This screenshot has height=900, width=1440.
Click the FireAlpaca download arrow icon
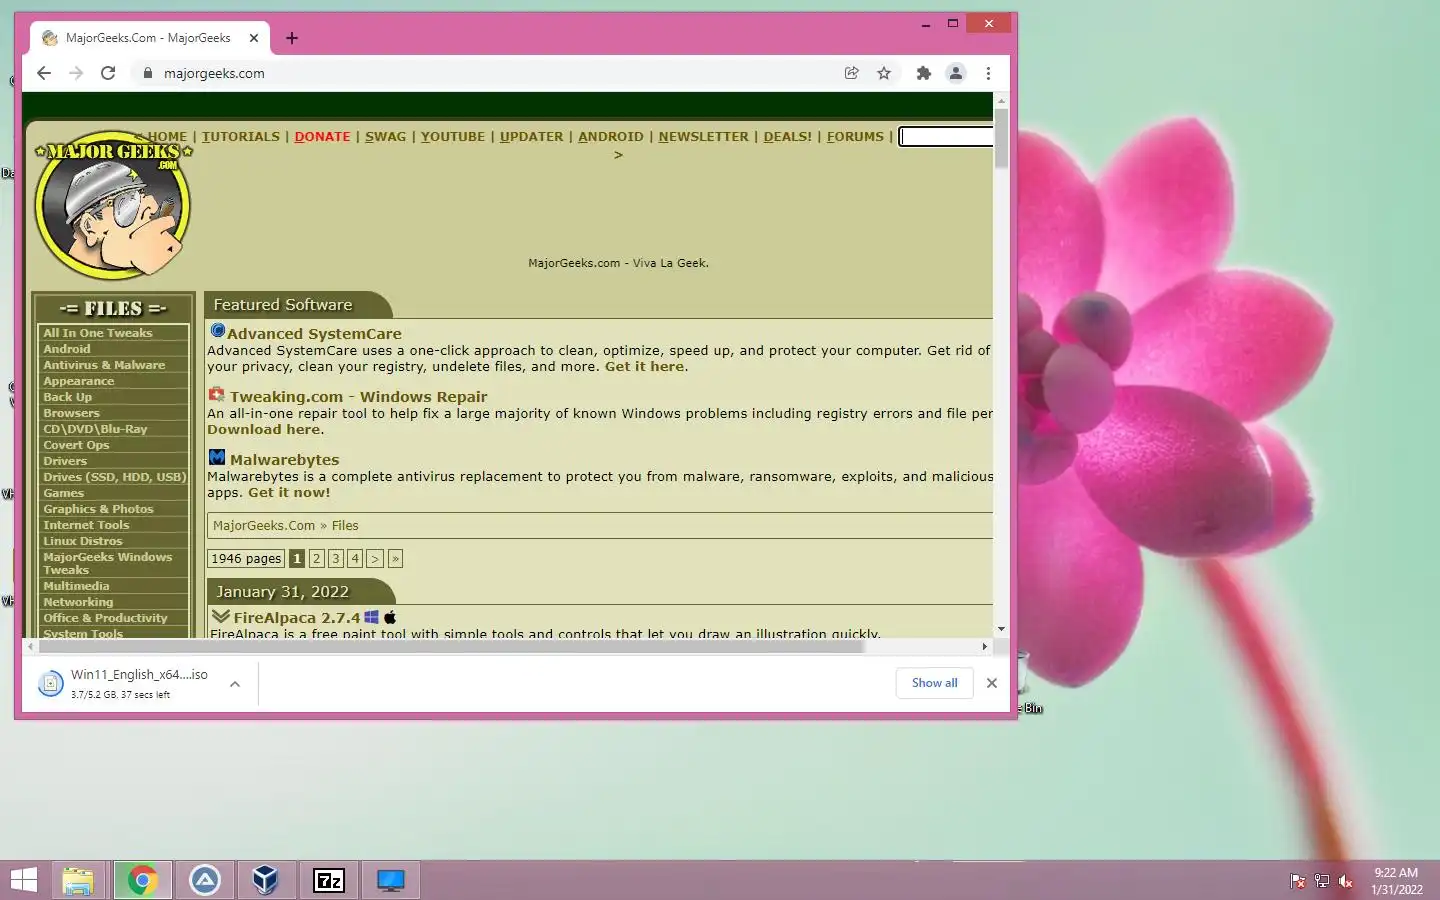(221, 617)
